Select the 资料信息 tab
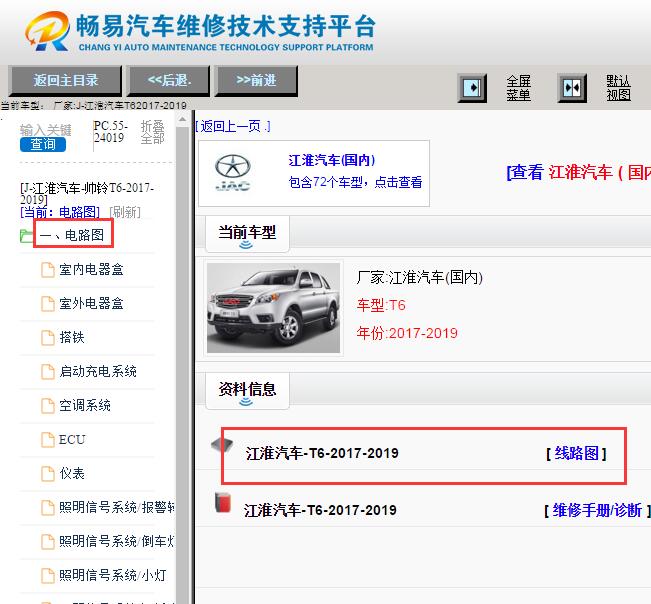The image size is (651, 604). (247, 391)
